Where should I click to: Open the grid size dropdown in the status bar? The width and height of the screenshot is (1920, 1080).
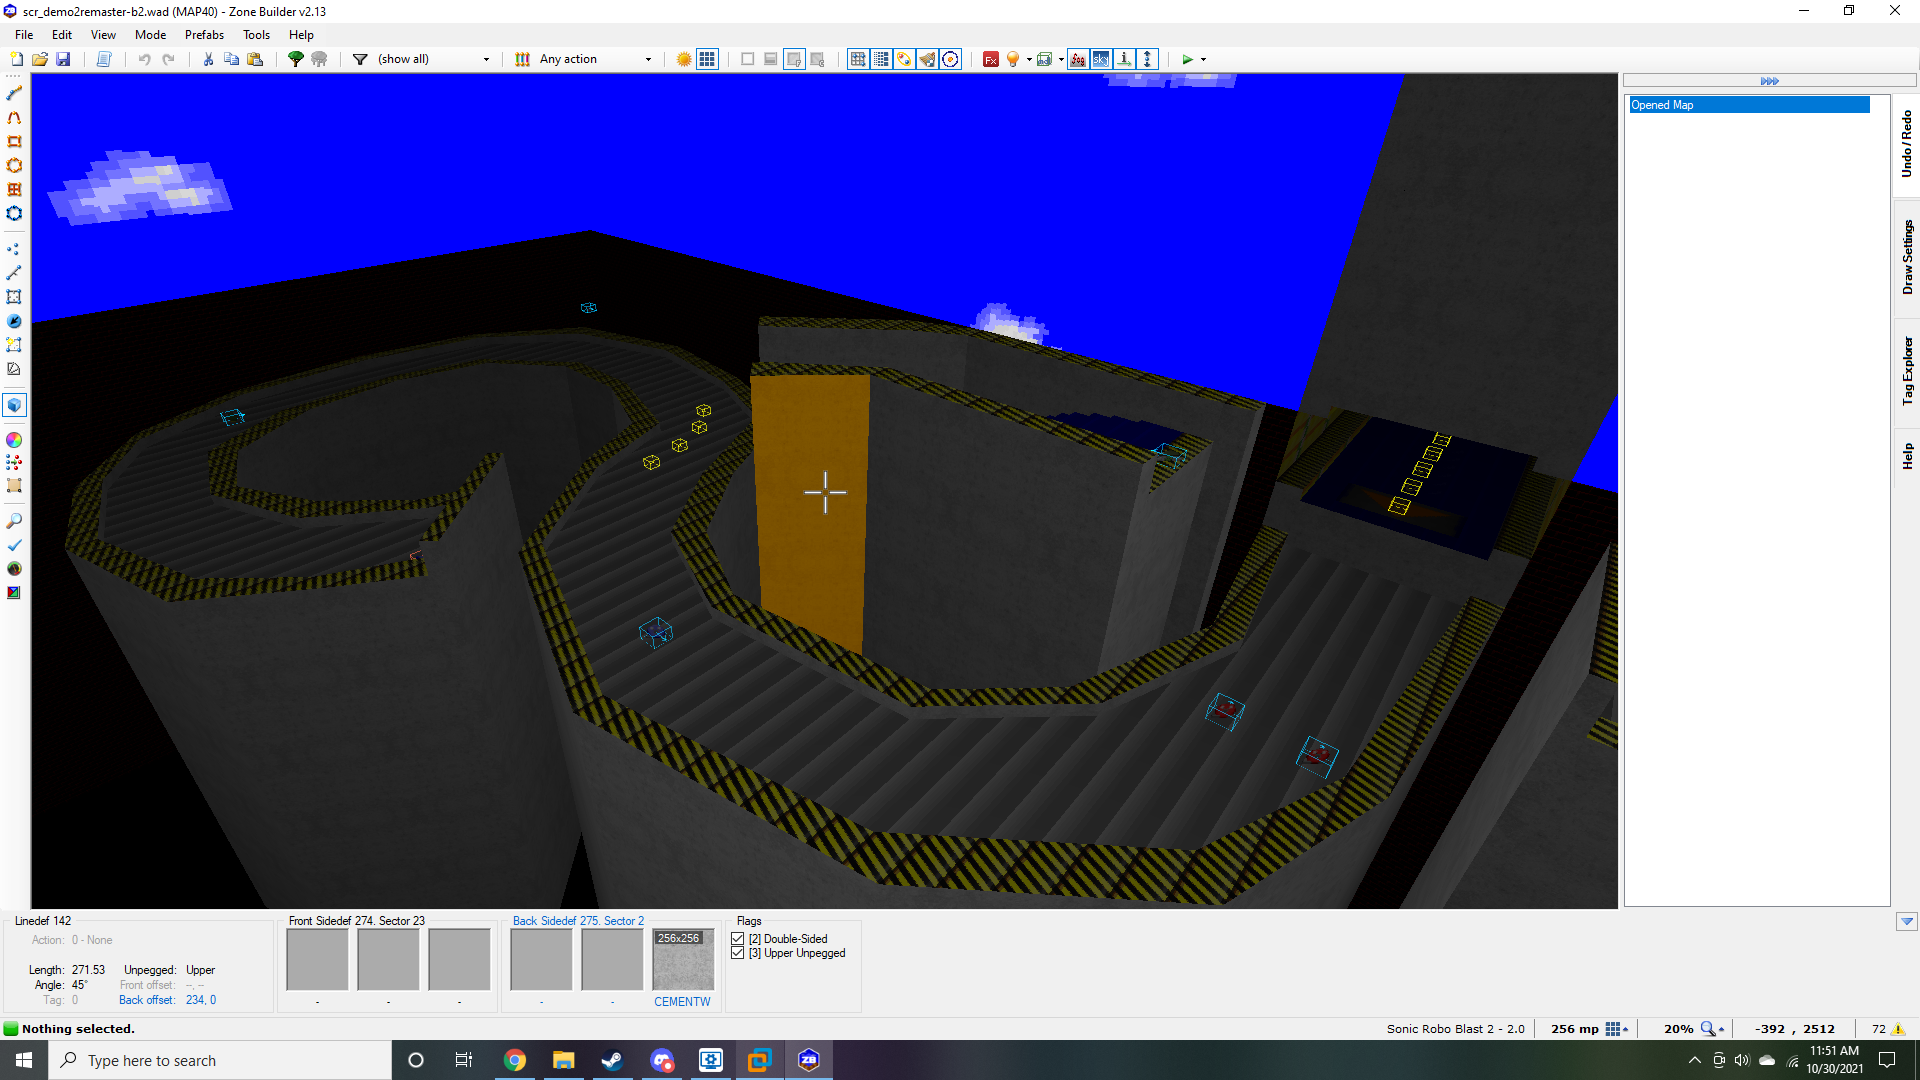(1617, 1029)
